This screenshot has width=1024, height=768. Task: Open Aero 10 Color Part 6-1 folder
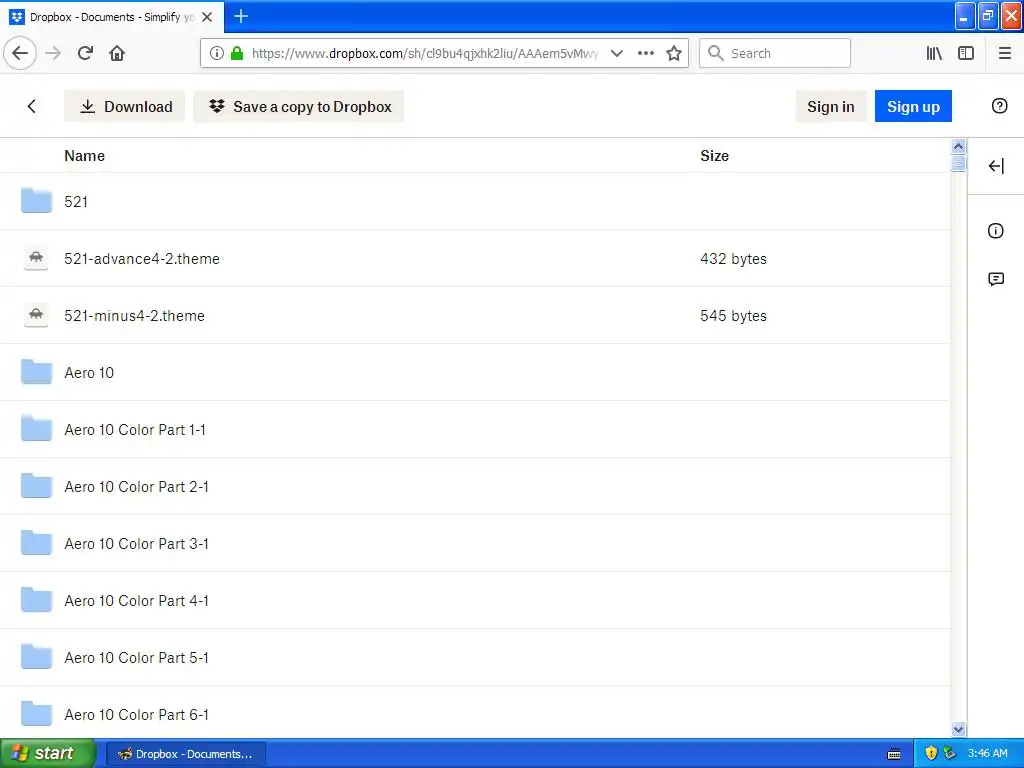pyautogui.click(x=136, y=714)
